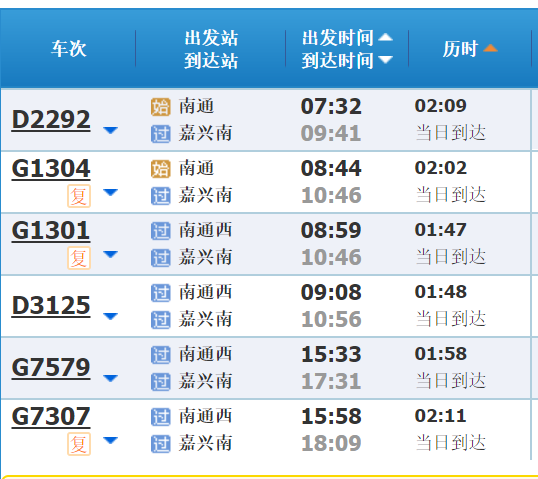Click the 复 badge under G1304

pos(79,196)
